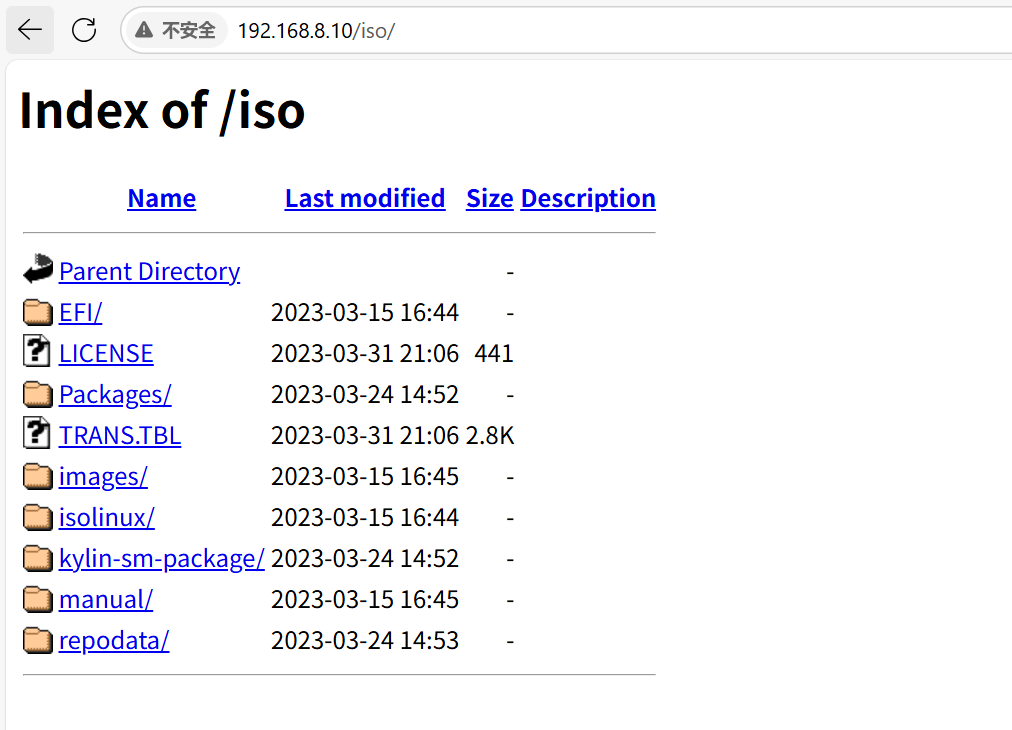Screen dimensions: 1012x730
Task: Sort listing by Last modified header
Action: [365, 198]
